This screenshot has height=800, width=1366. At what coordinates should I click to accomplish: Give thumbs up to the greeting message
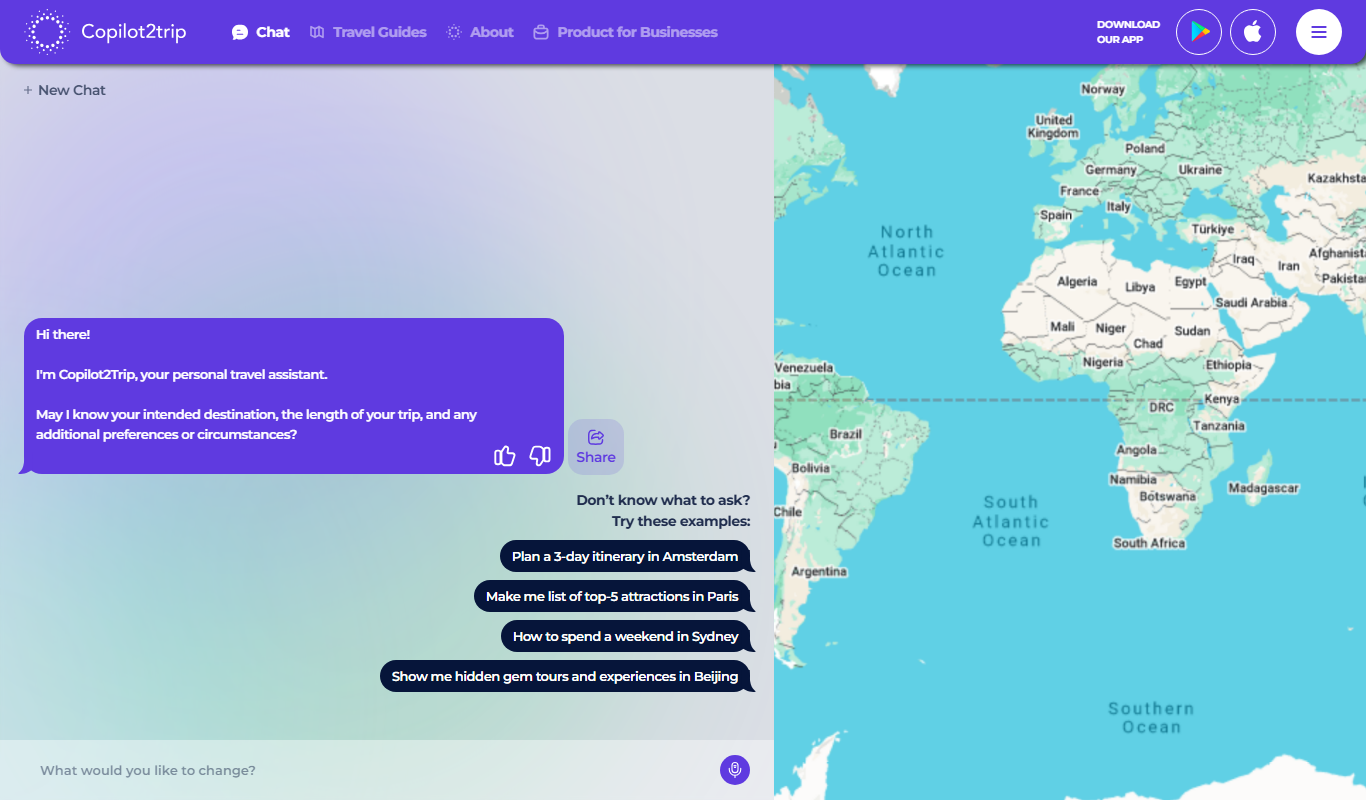505,456
